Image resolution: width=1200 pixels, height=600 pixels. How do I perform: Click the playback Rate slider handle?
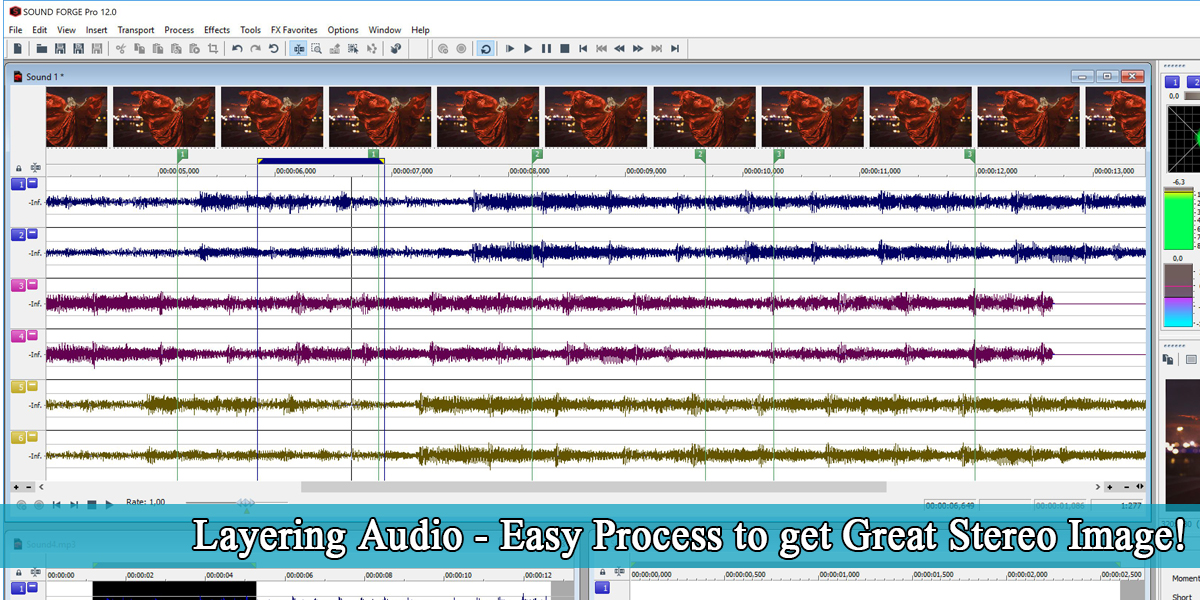pos(246,502)
